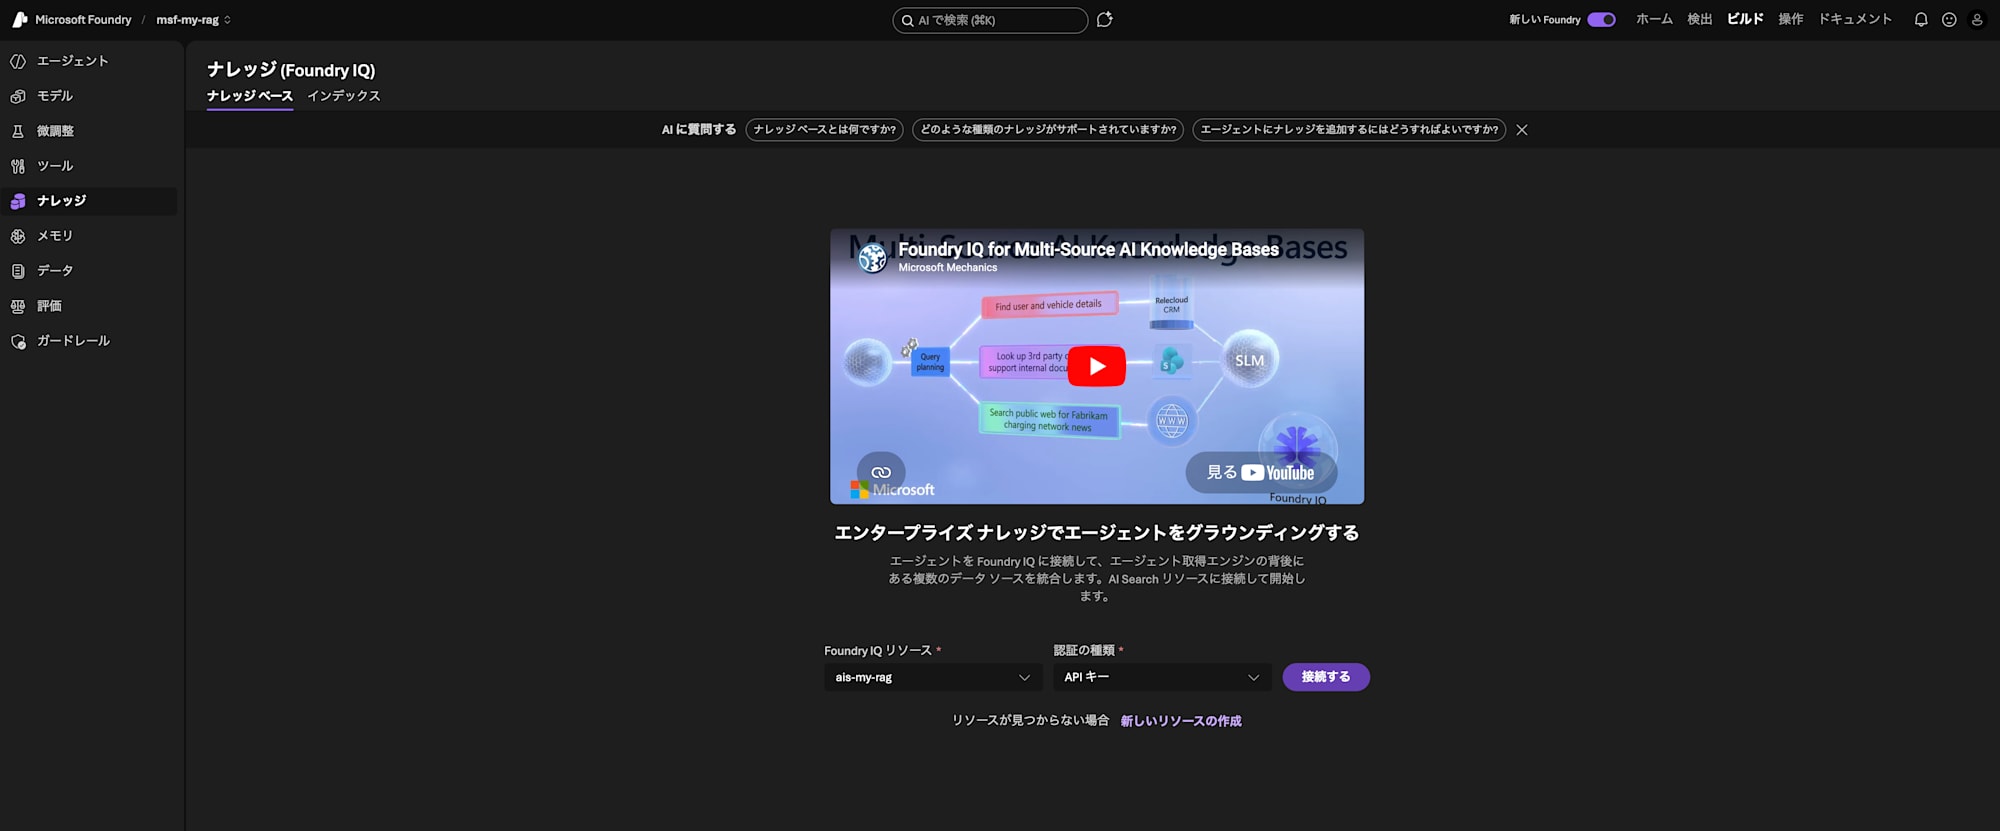Screen dimensions: 2000x831
Task: Play the Foundry IQ video
Action: 1097,366
